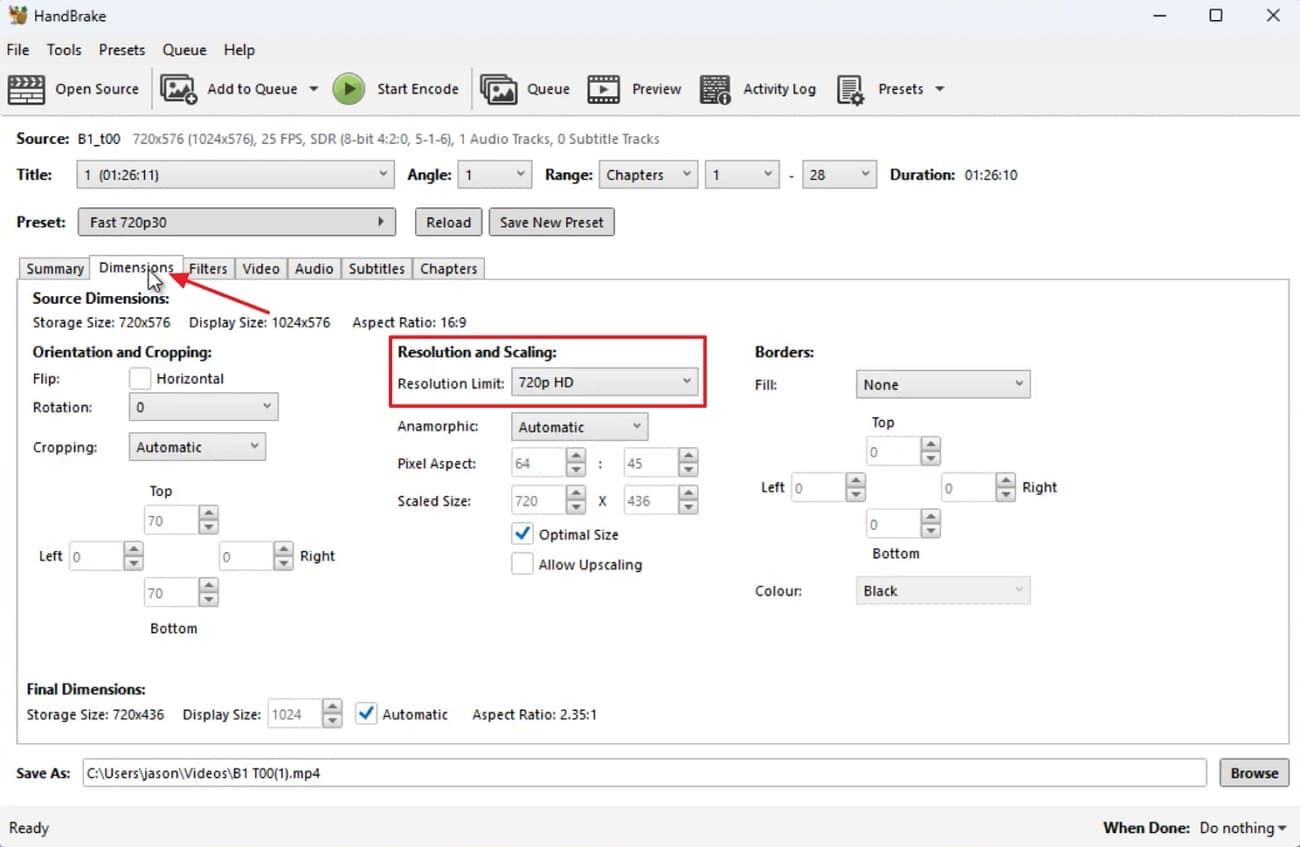Enable Allow Upscaling
Viewport: 1300px width, 847px height.
tap(522, 564)
